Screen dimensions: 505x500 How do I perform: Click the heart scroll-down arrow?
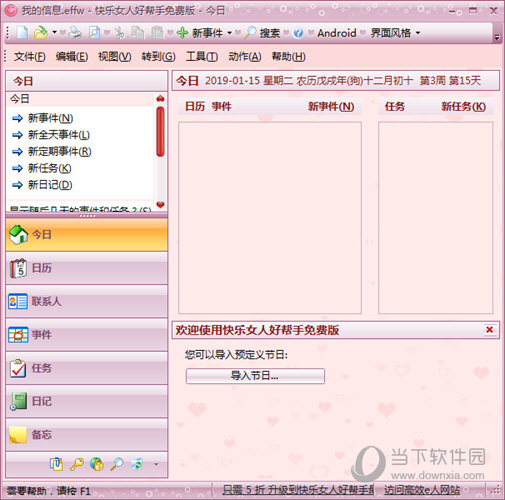pos(160,204)
